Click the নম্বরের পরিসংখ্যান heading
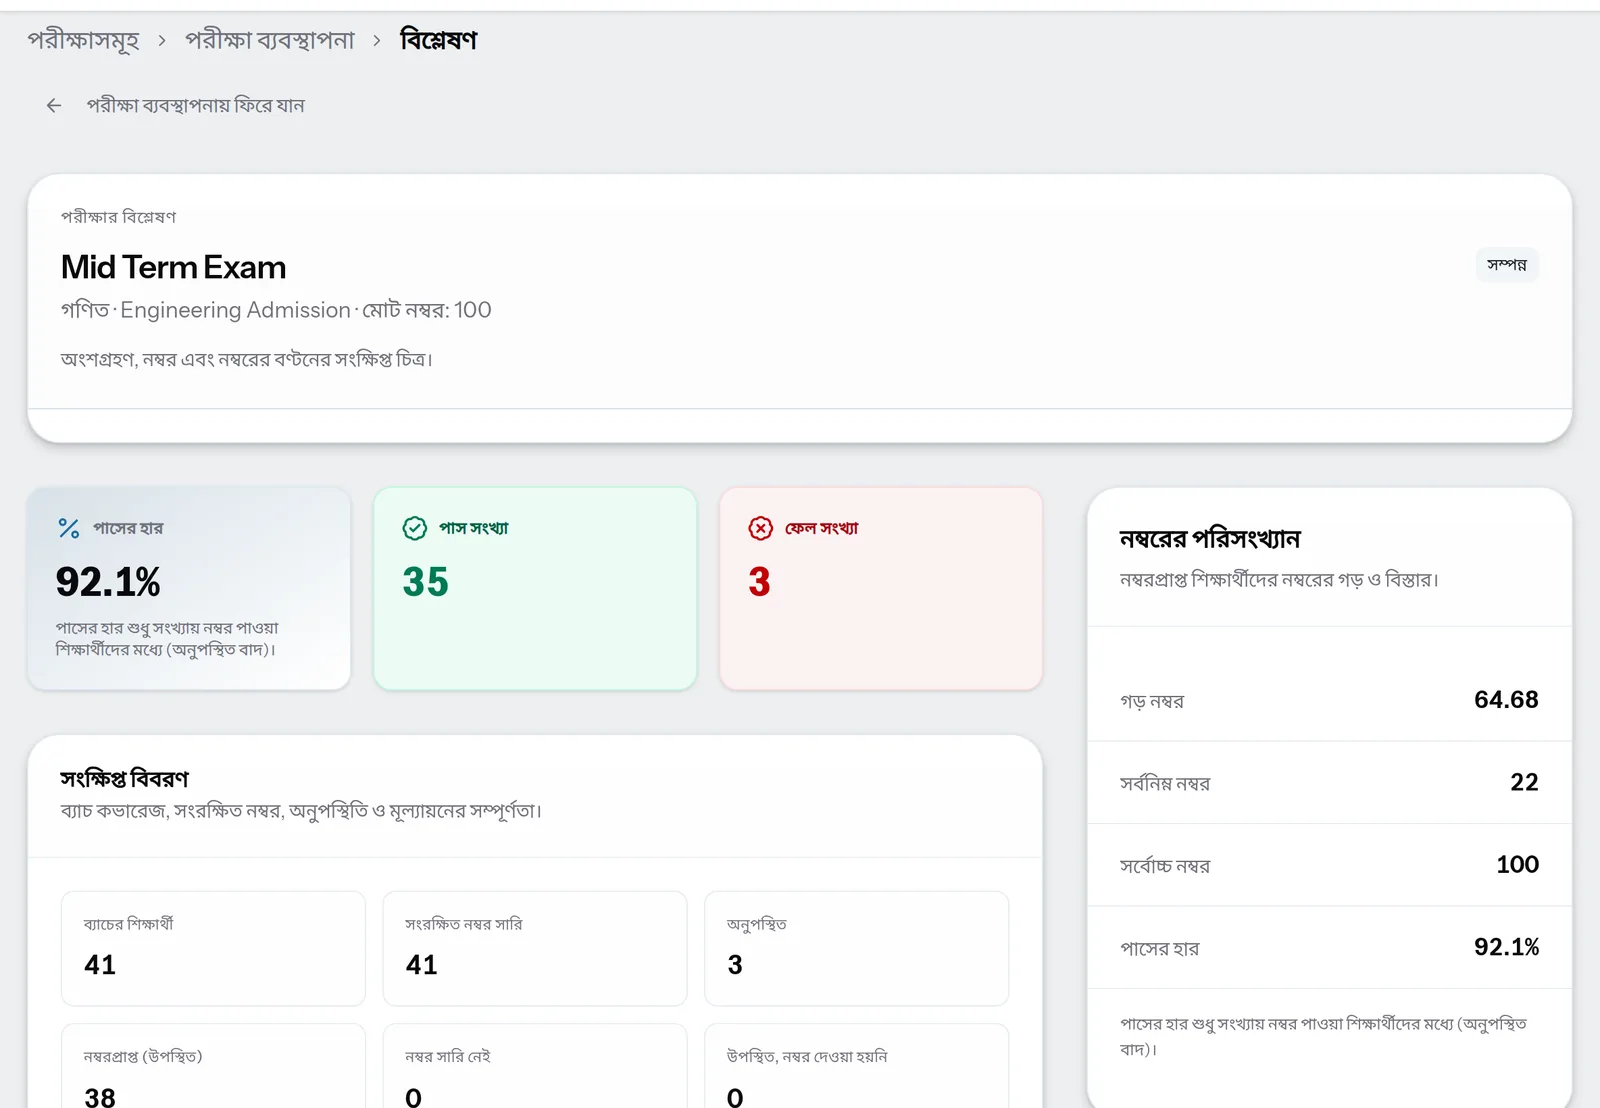This screenshot has width=1600, height=1108. pyautogui.click(x=1210, y=539)
